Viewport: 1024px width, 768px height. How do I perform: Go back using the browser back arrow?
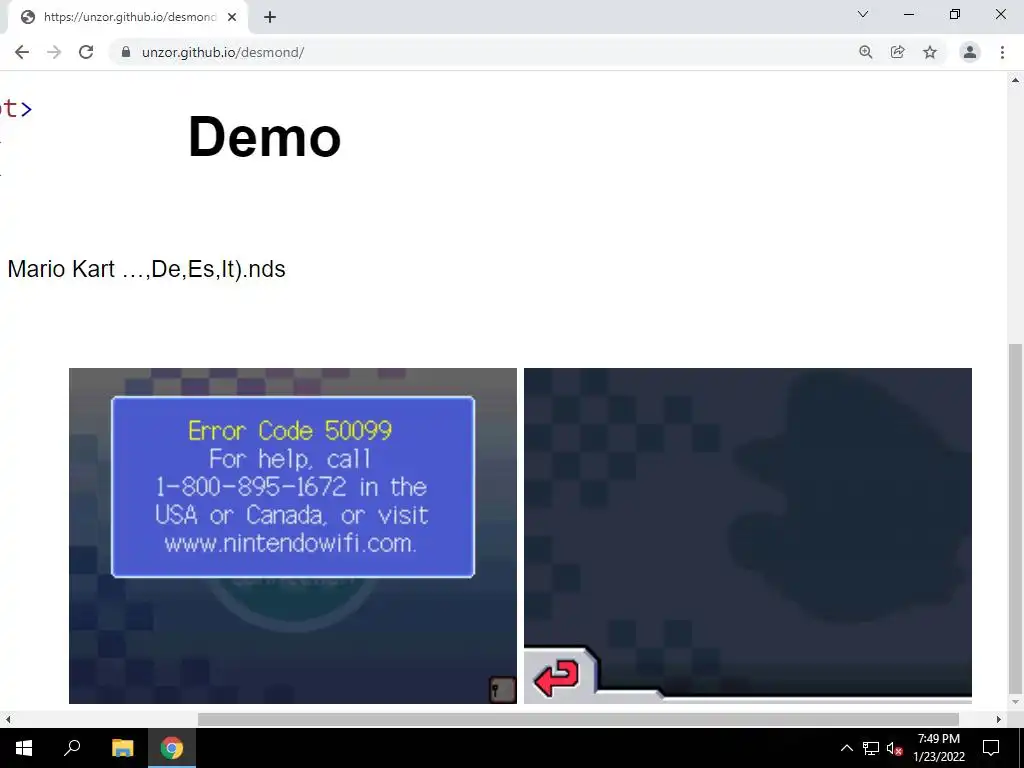[x=22, y=52]
